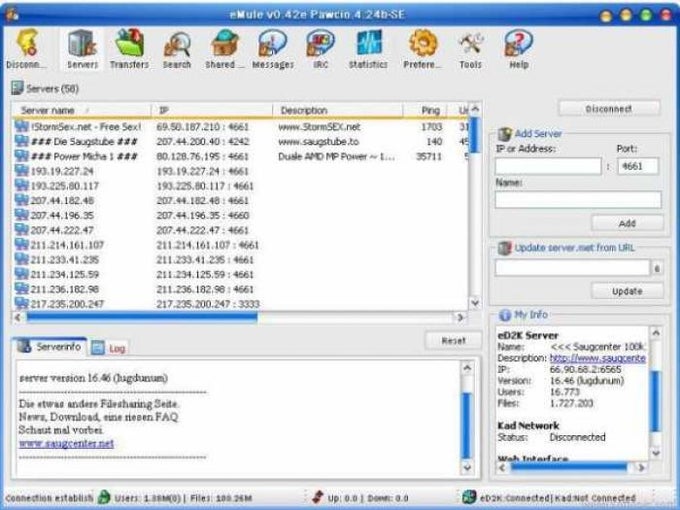The height and width of the screenshot is (510, 680).
Task: Open the Help toolbar icon
Action: (518, 43)
